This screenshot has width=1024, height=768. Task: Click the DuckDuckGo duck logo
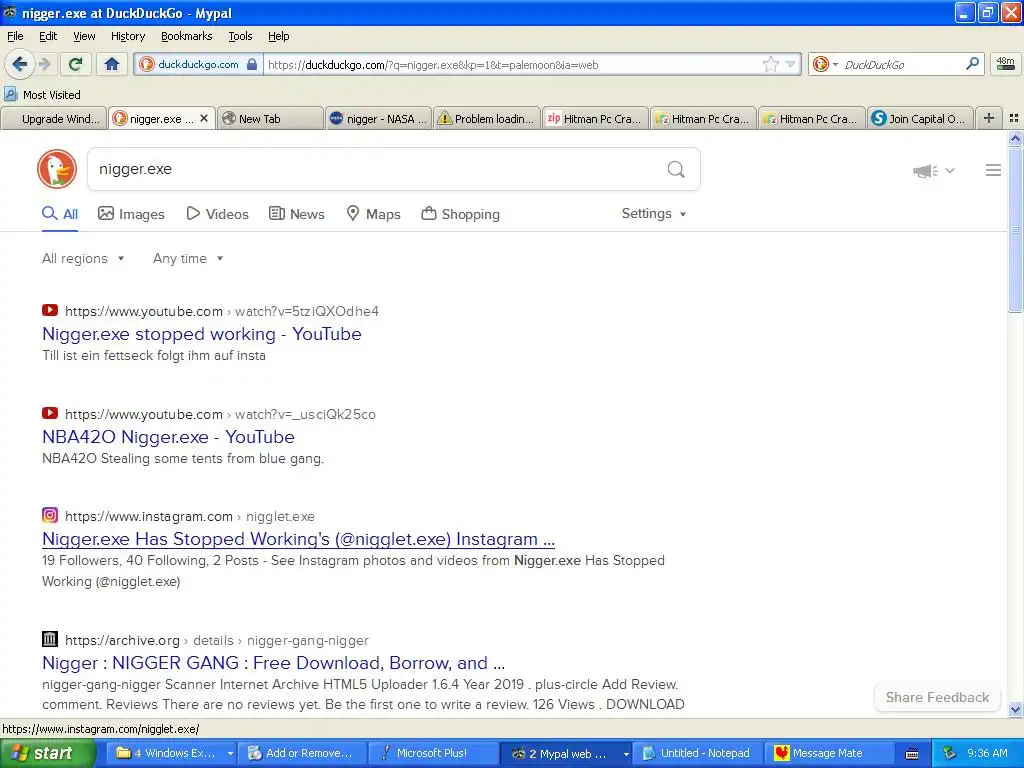(57, 169)
